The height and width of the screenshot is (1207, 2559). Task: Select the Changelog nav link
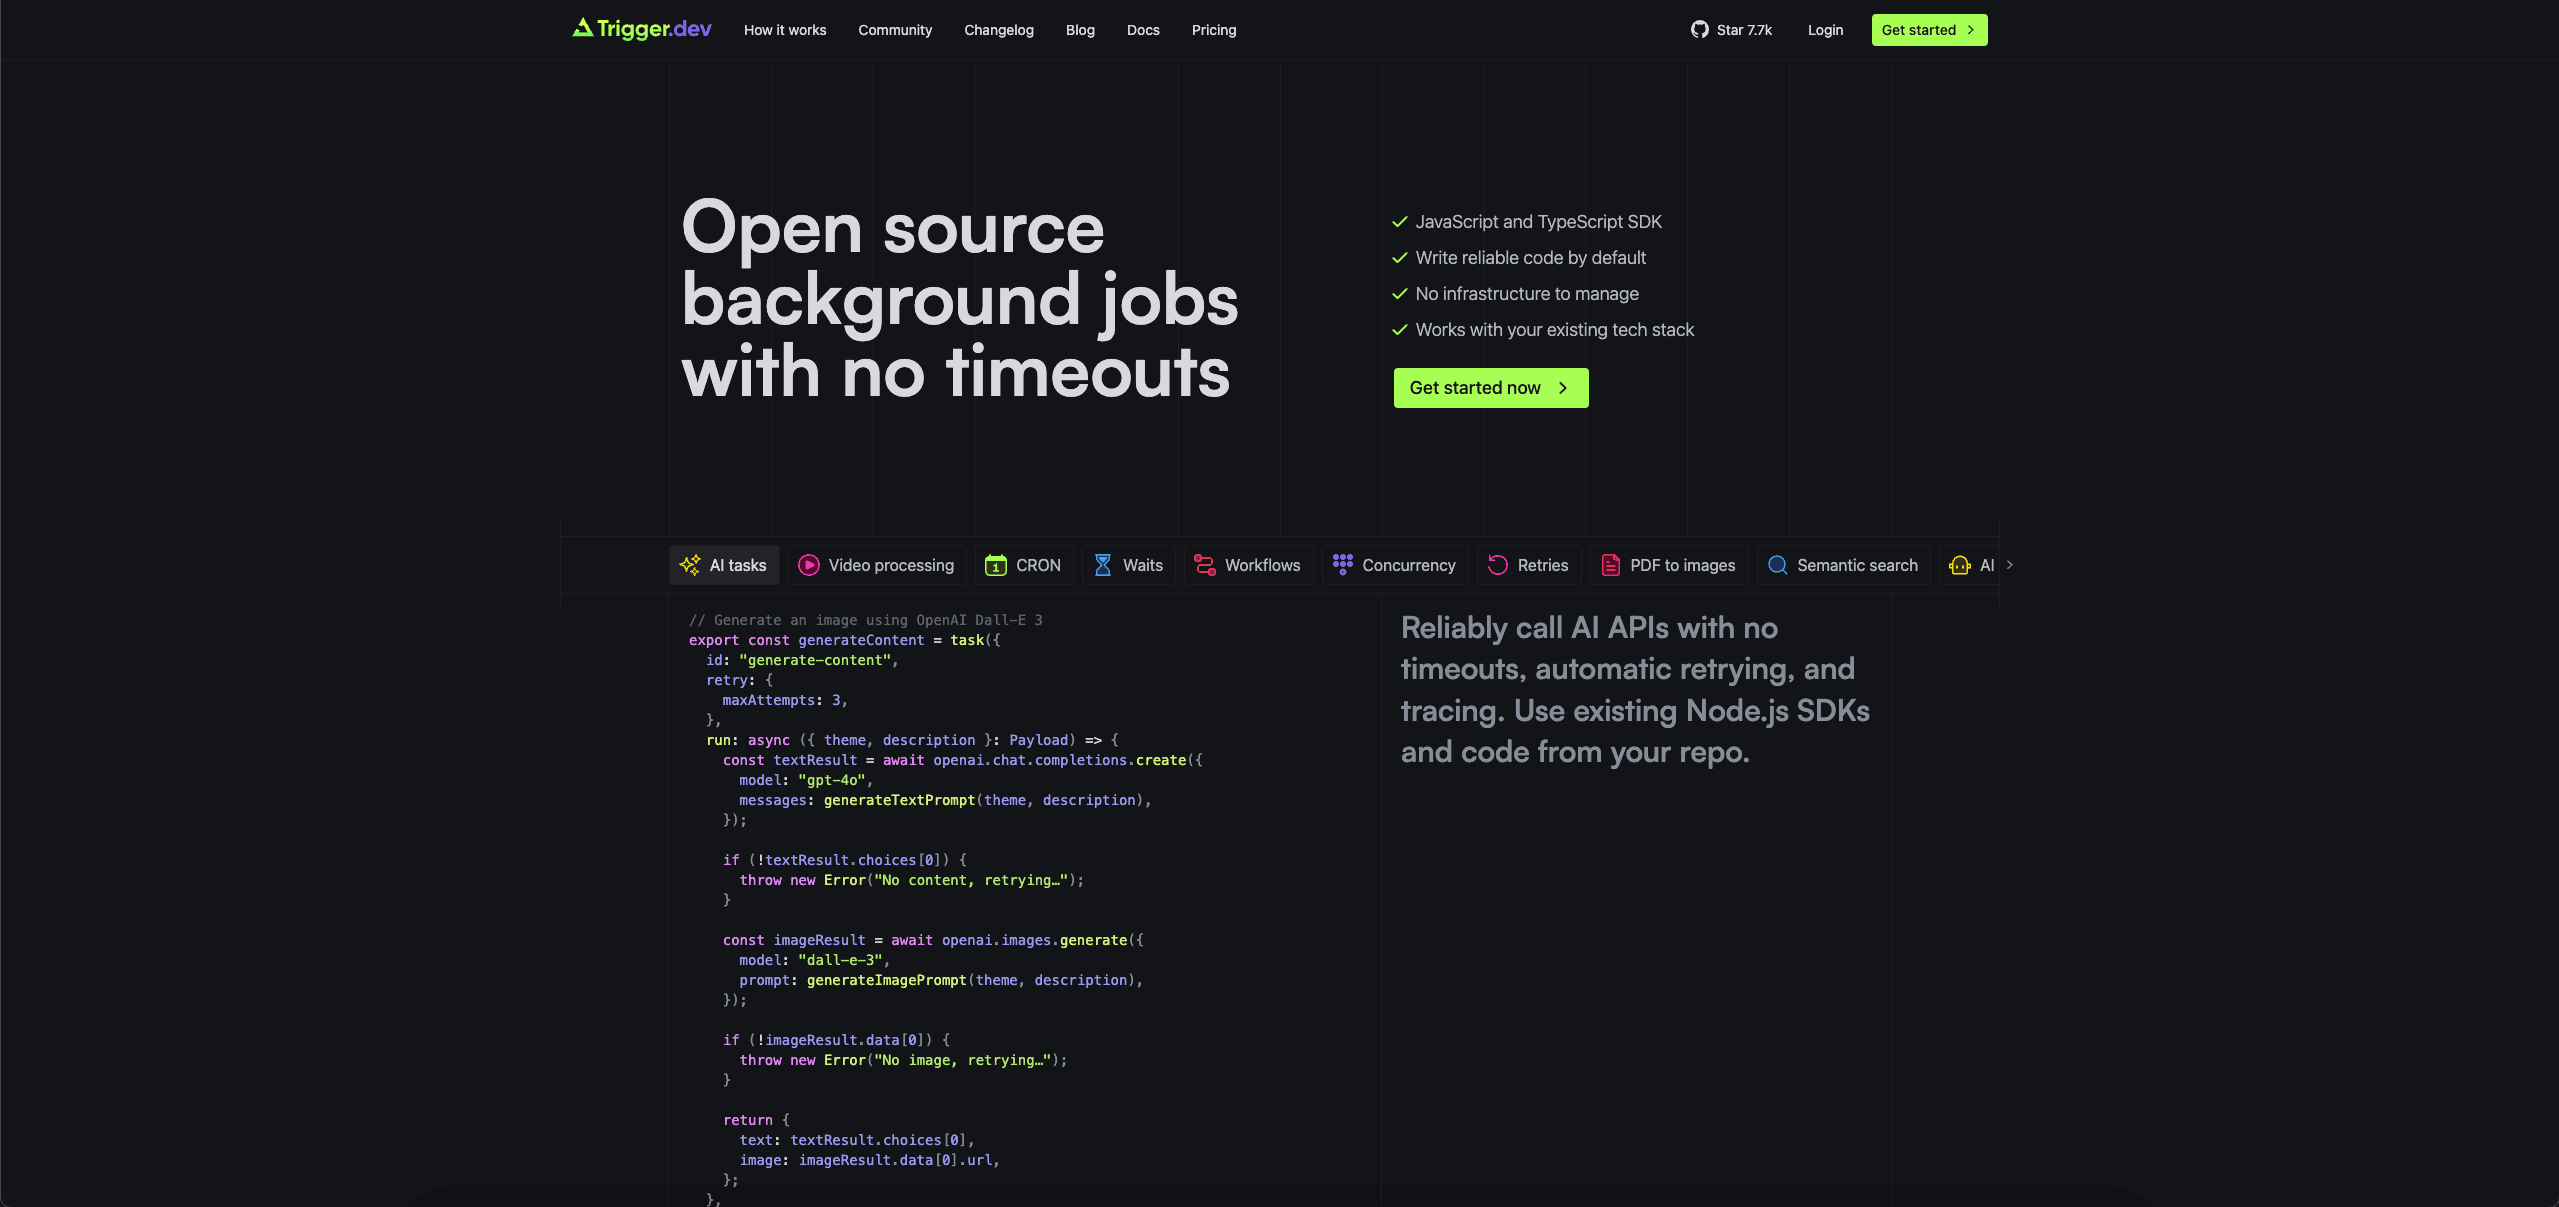(x=999, y=29)
